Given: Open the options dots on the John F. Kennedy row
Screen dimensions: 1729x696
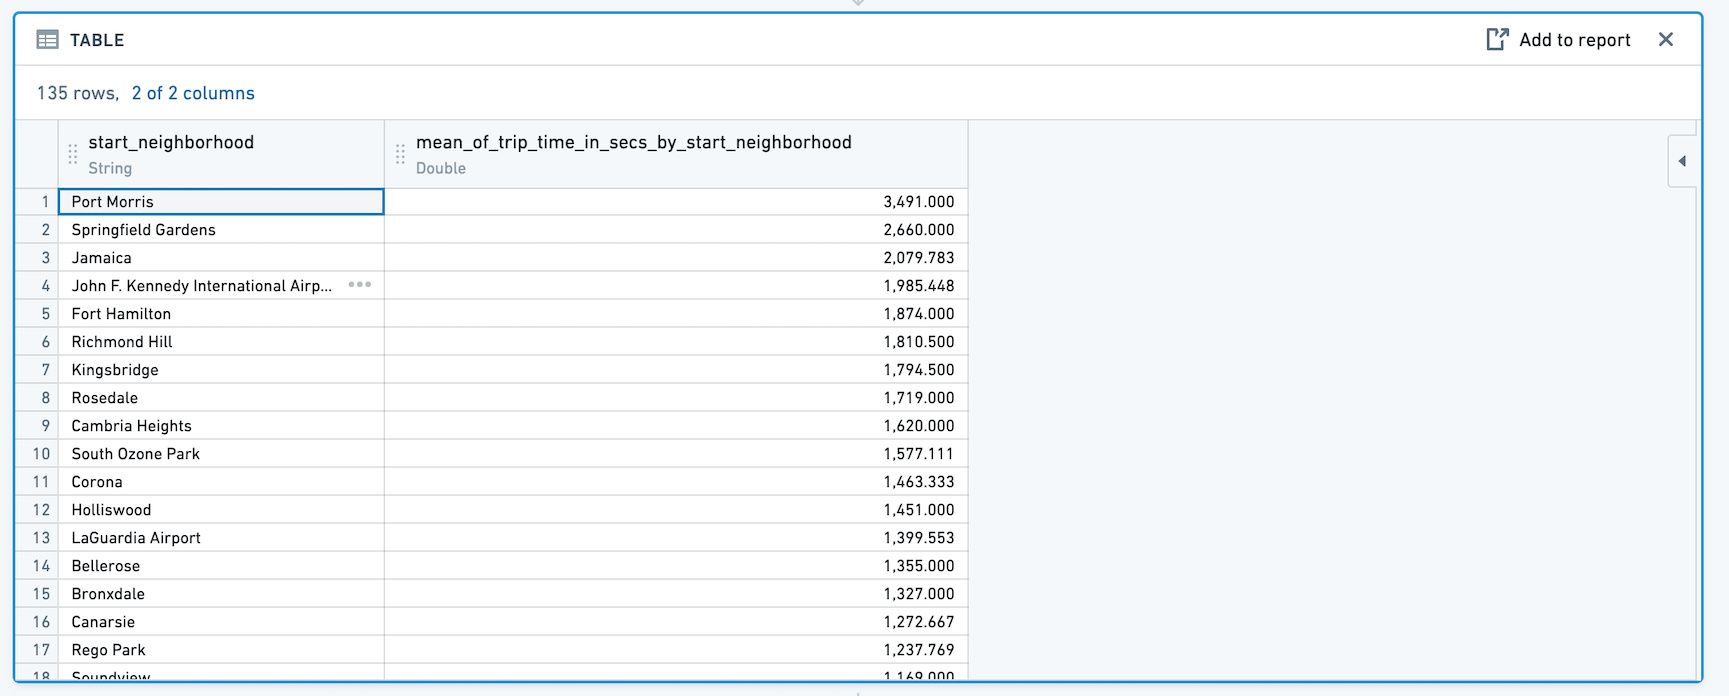Looking at the screenshot, I should pyautogui.click(x=360, y=285).
